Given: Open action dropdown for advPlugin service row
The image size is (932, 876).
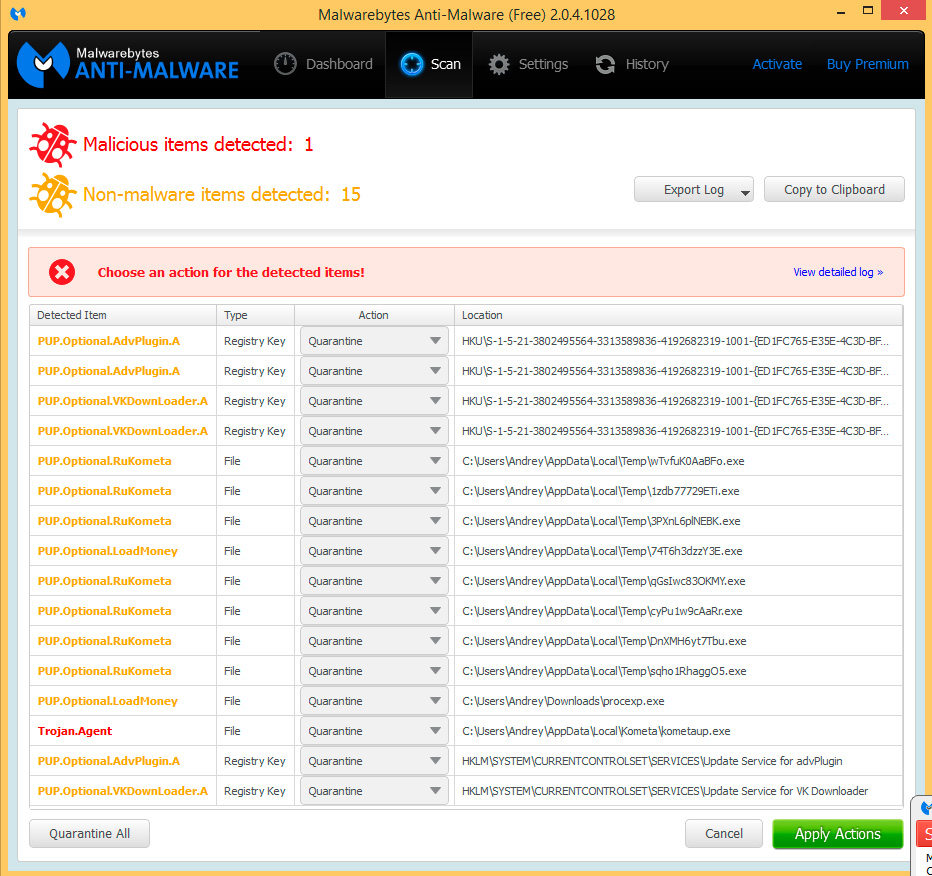Looking at the screenshot, I should tap(374, 761).
